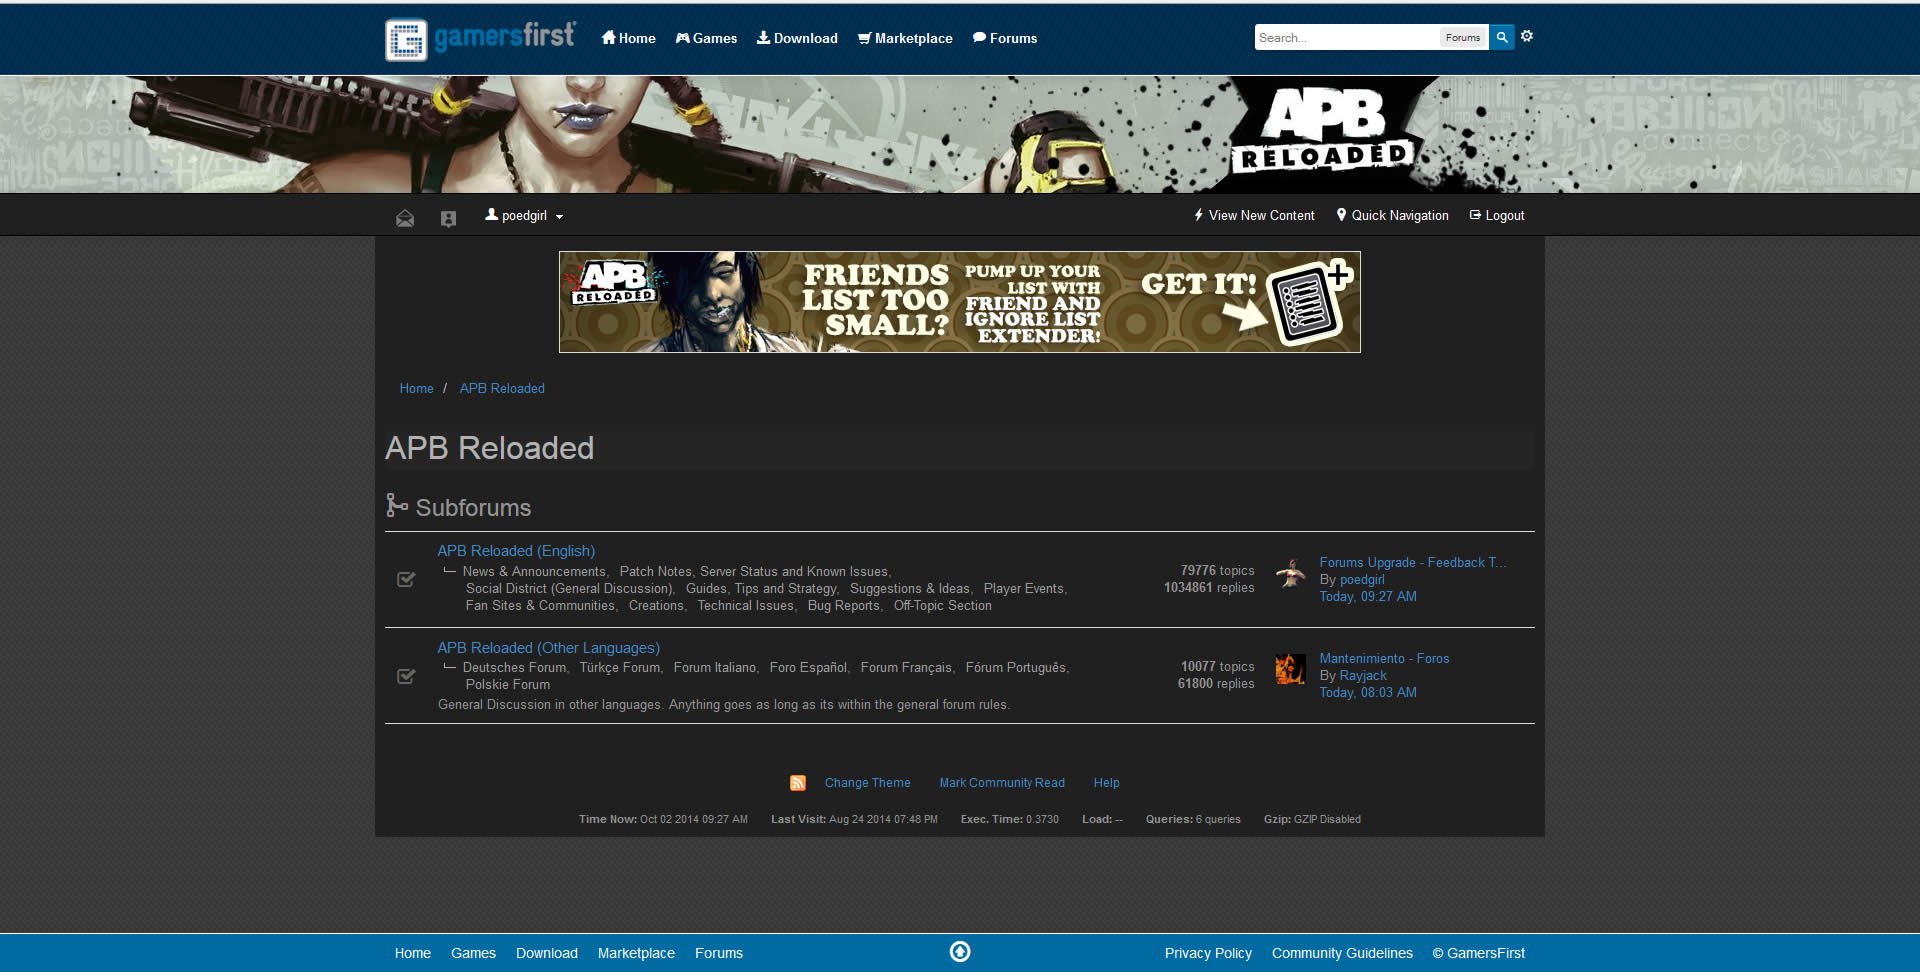Click the Mark Community Read link

point(1001,782)
